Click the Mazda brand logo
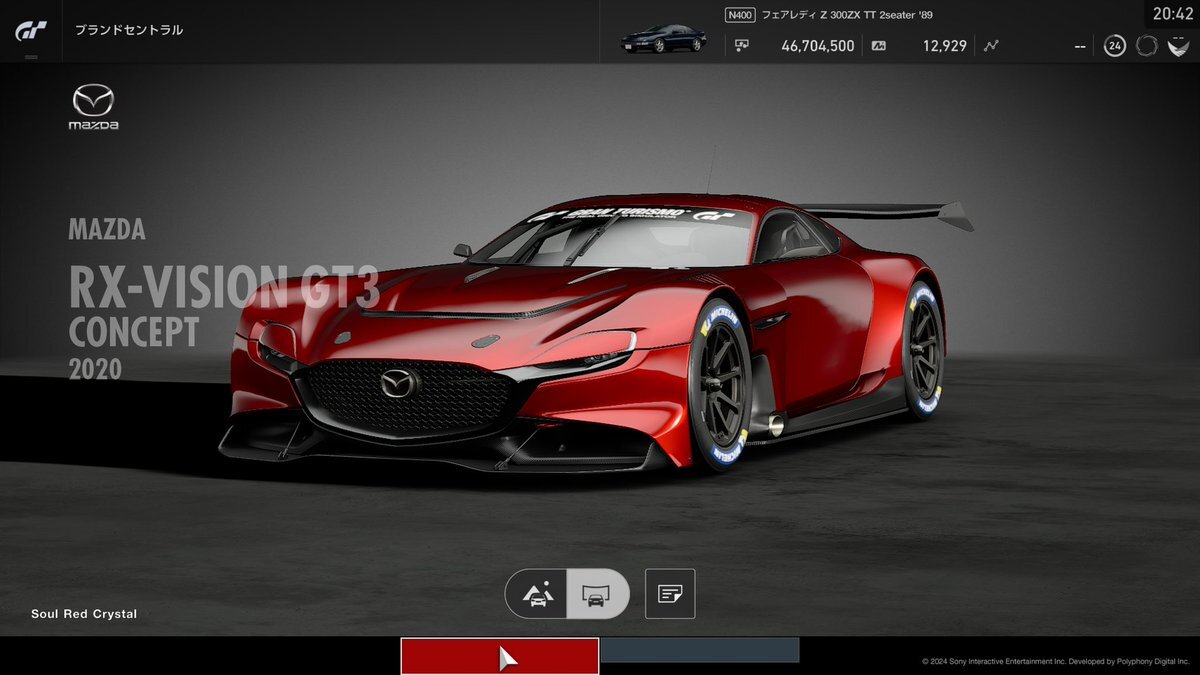Viewport: 1200px width, 675px height. point(93,107)
